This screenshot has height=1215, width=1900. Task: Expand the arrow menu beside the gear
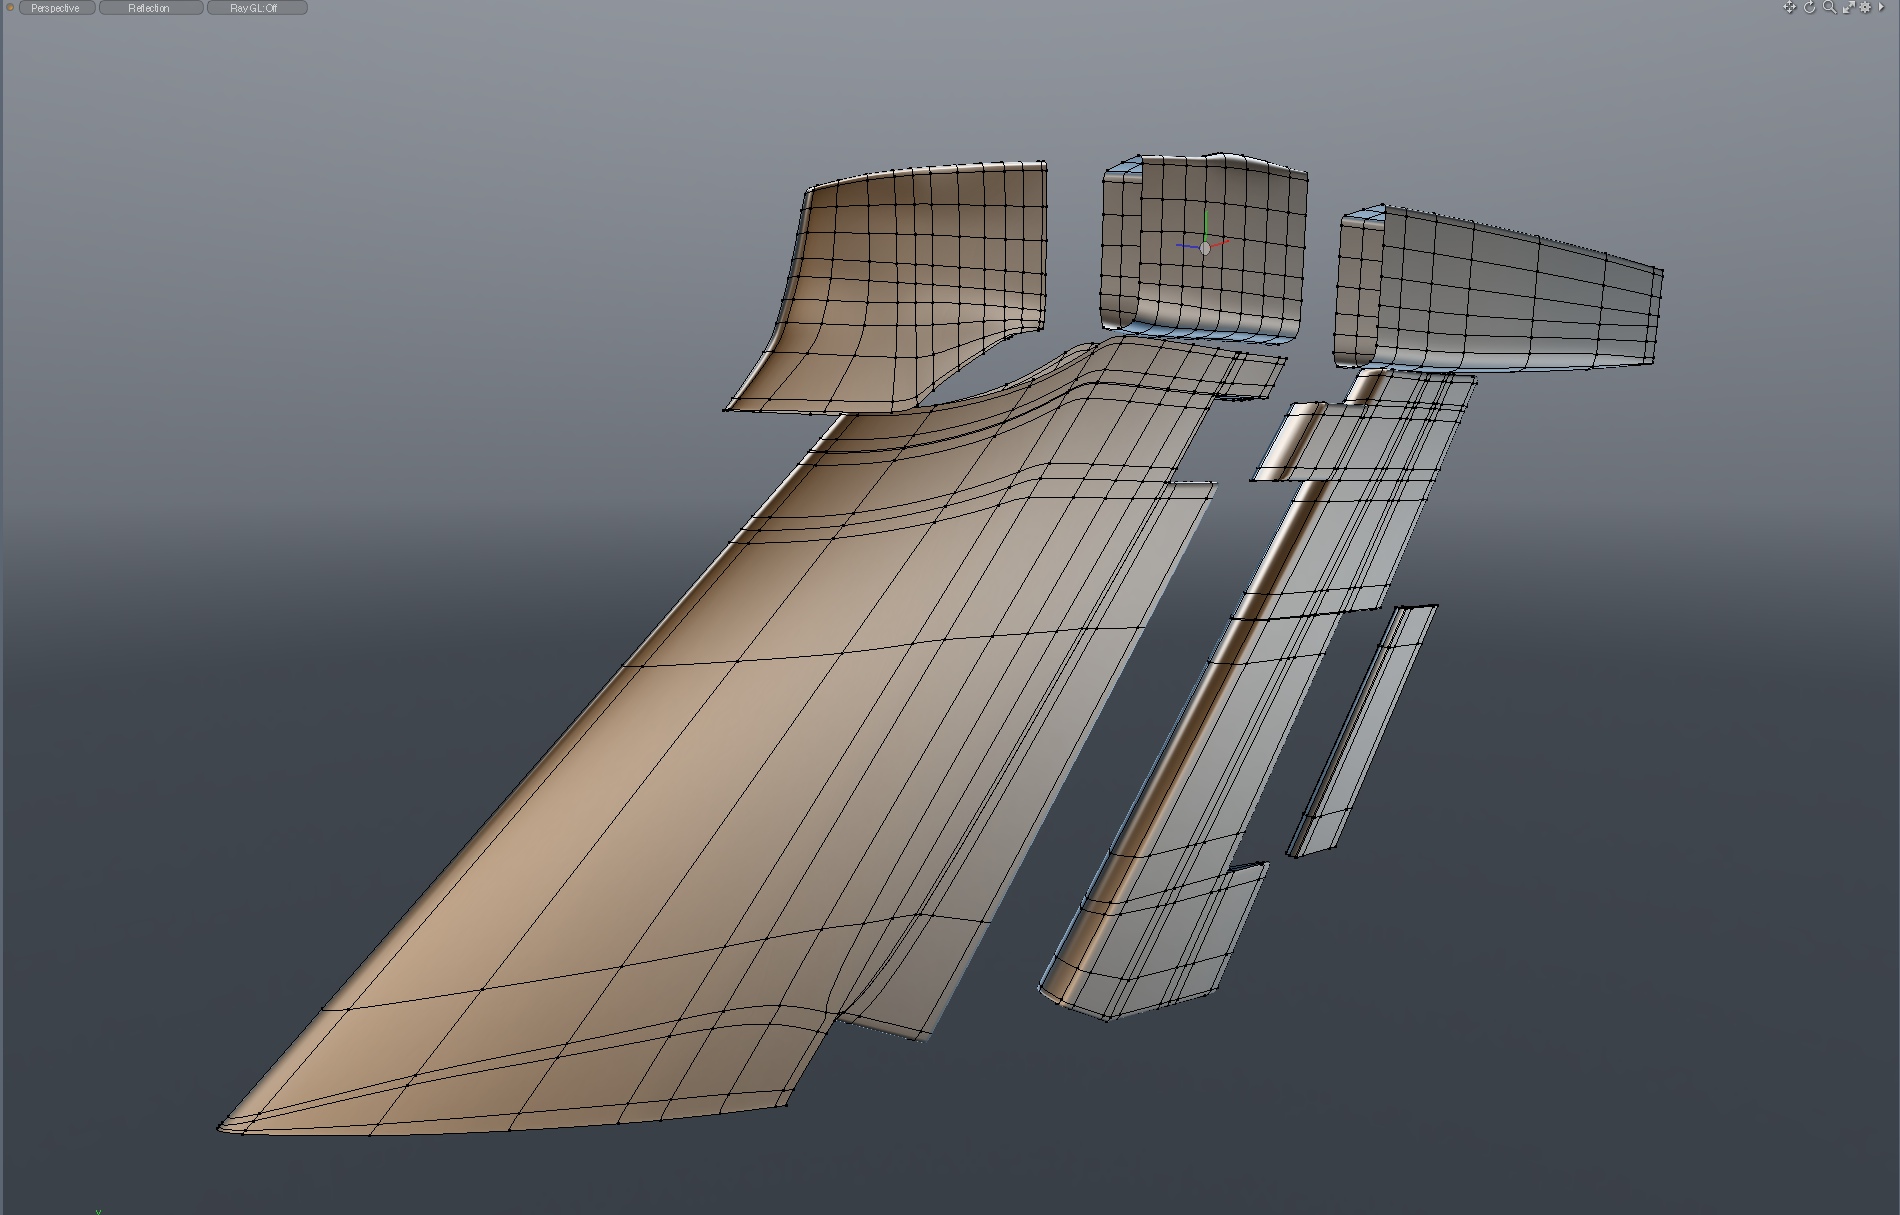1881,8
